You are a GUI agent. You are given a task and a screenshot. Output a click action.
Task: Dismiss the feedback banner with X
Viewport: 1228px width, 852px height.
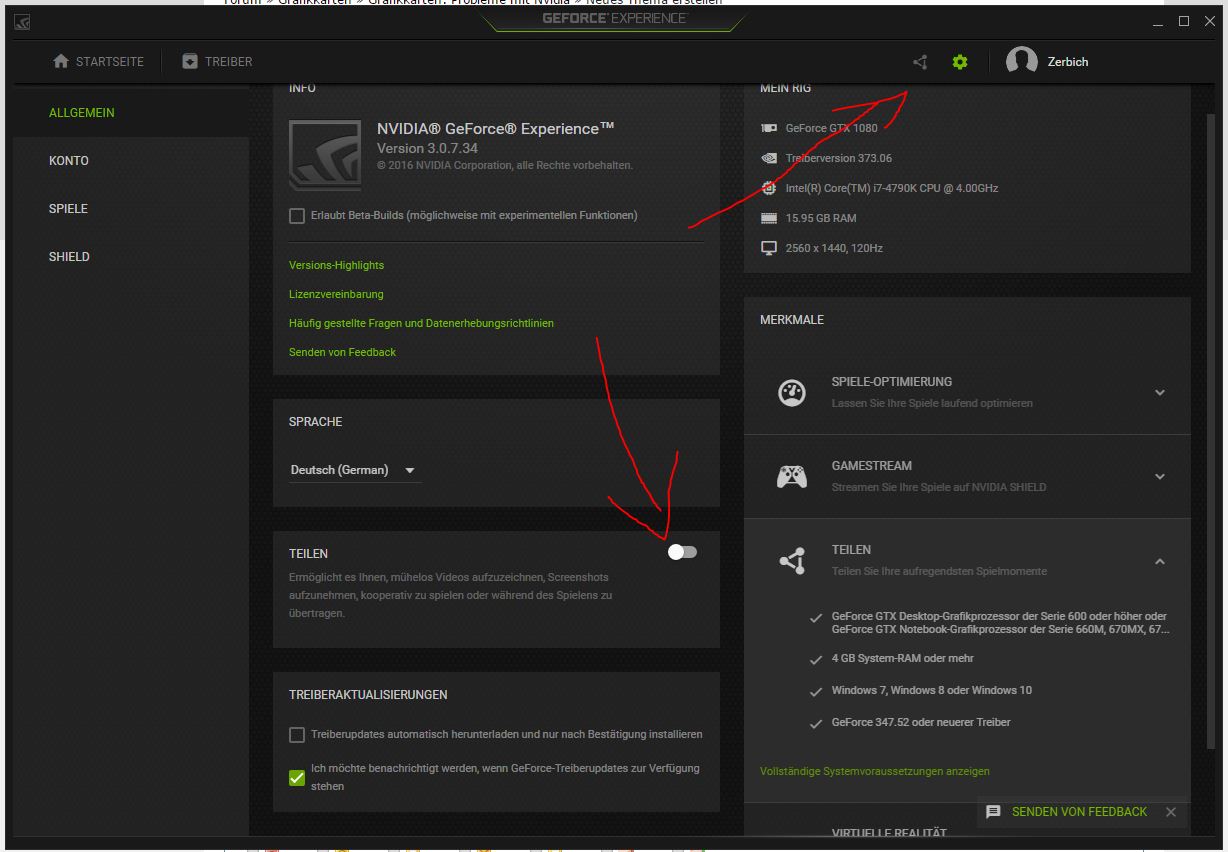(1171, 812)
